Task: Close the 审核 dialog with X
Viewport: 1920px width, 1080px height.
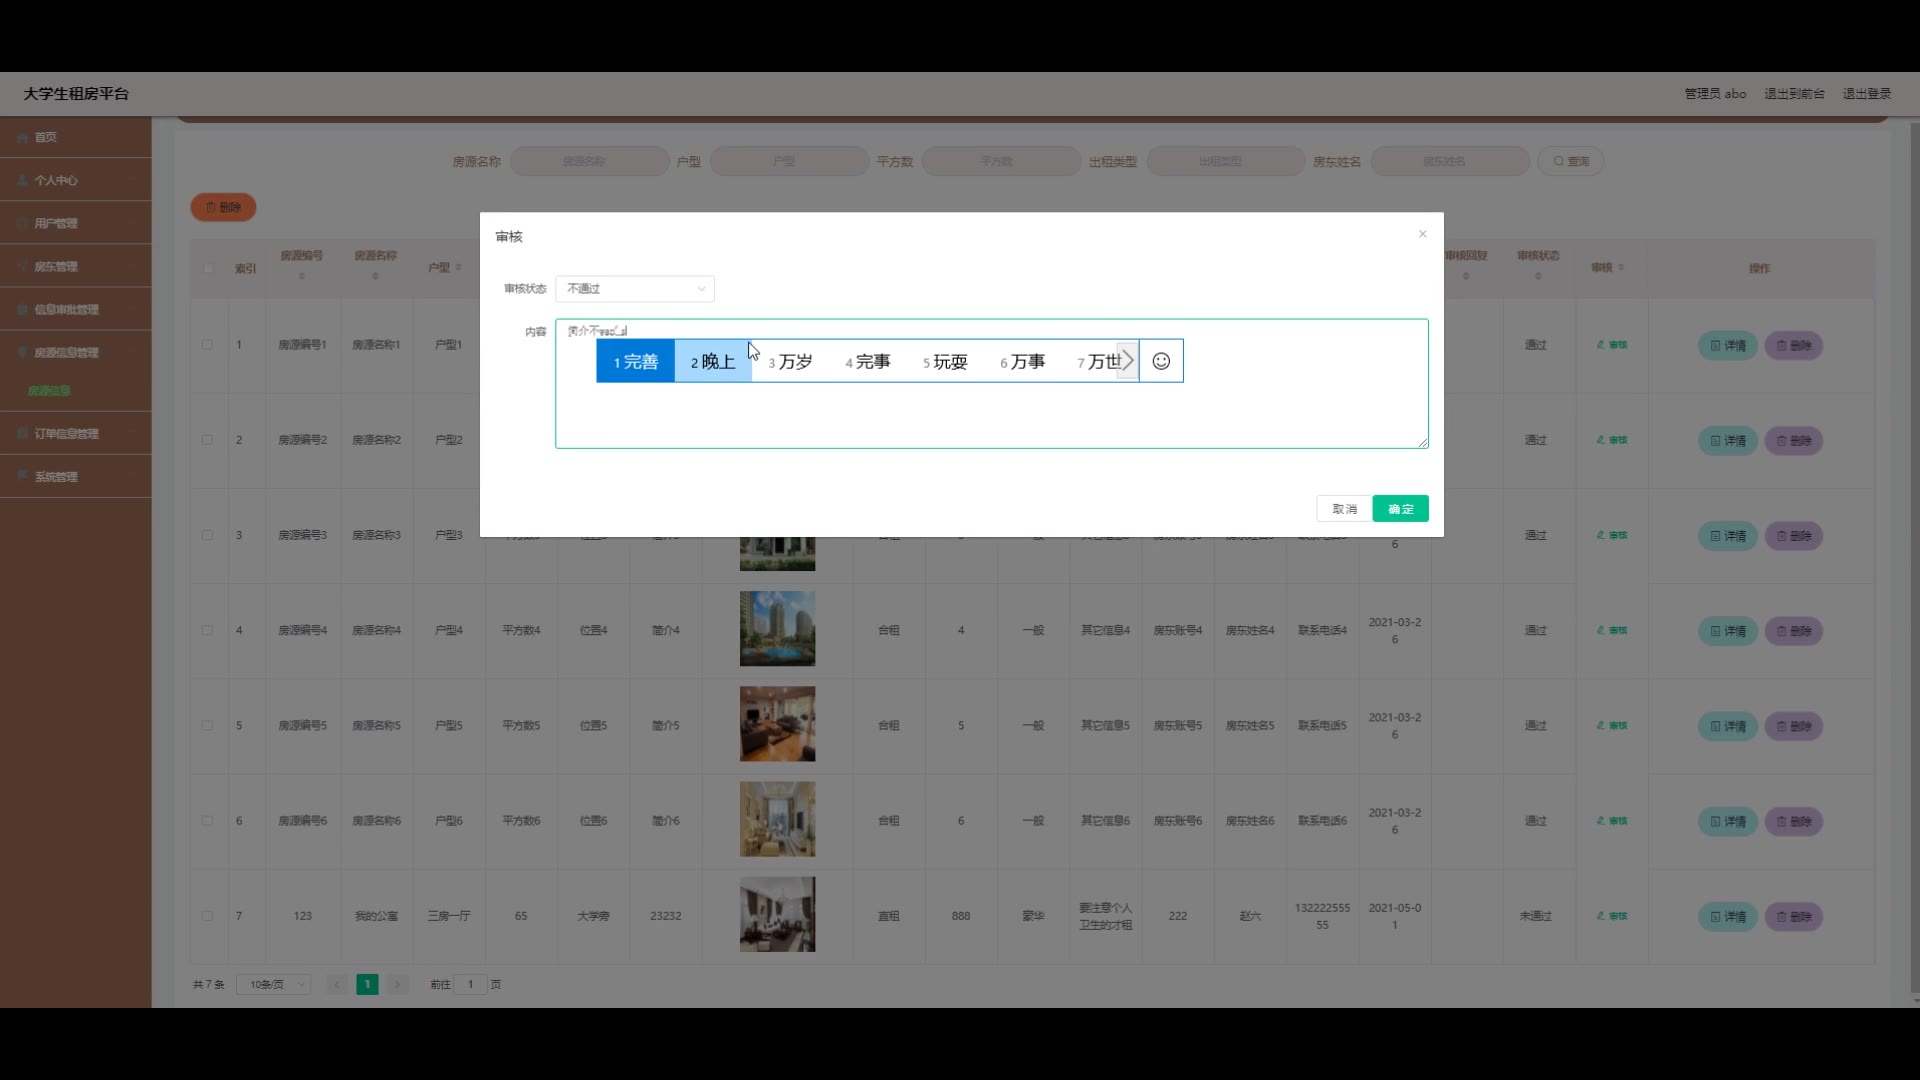Action: pyautogui.click(x=1422, y=234)
